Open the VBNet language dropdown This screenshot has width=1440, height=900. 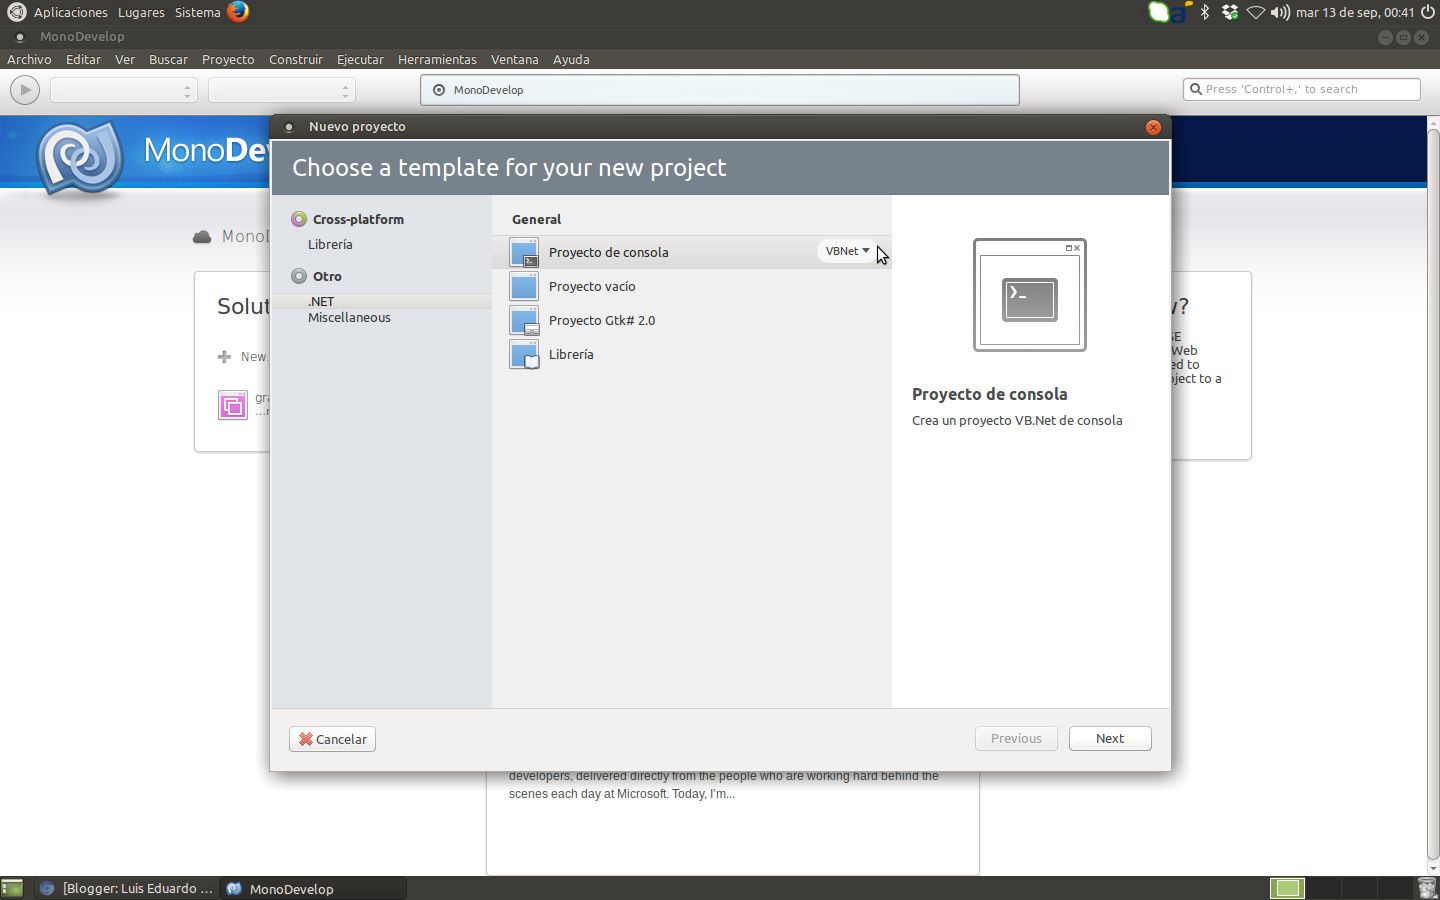coord(847,251)
